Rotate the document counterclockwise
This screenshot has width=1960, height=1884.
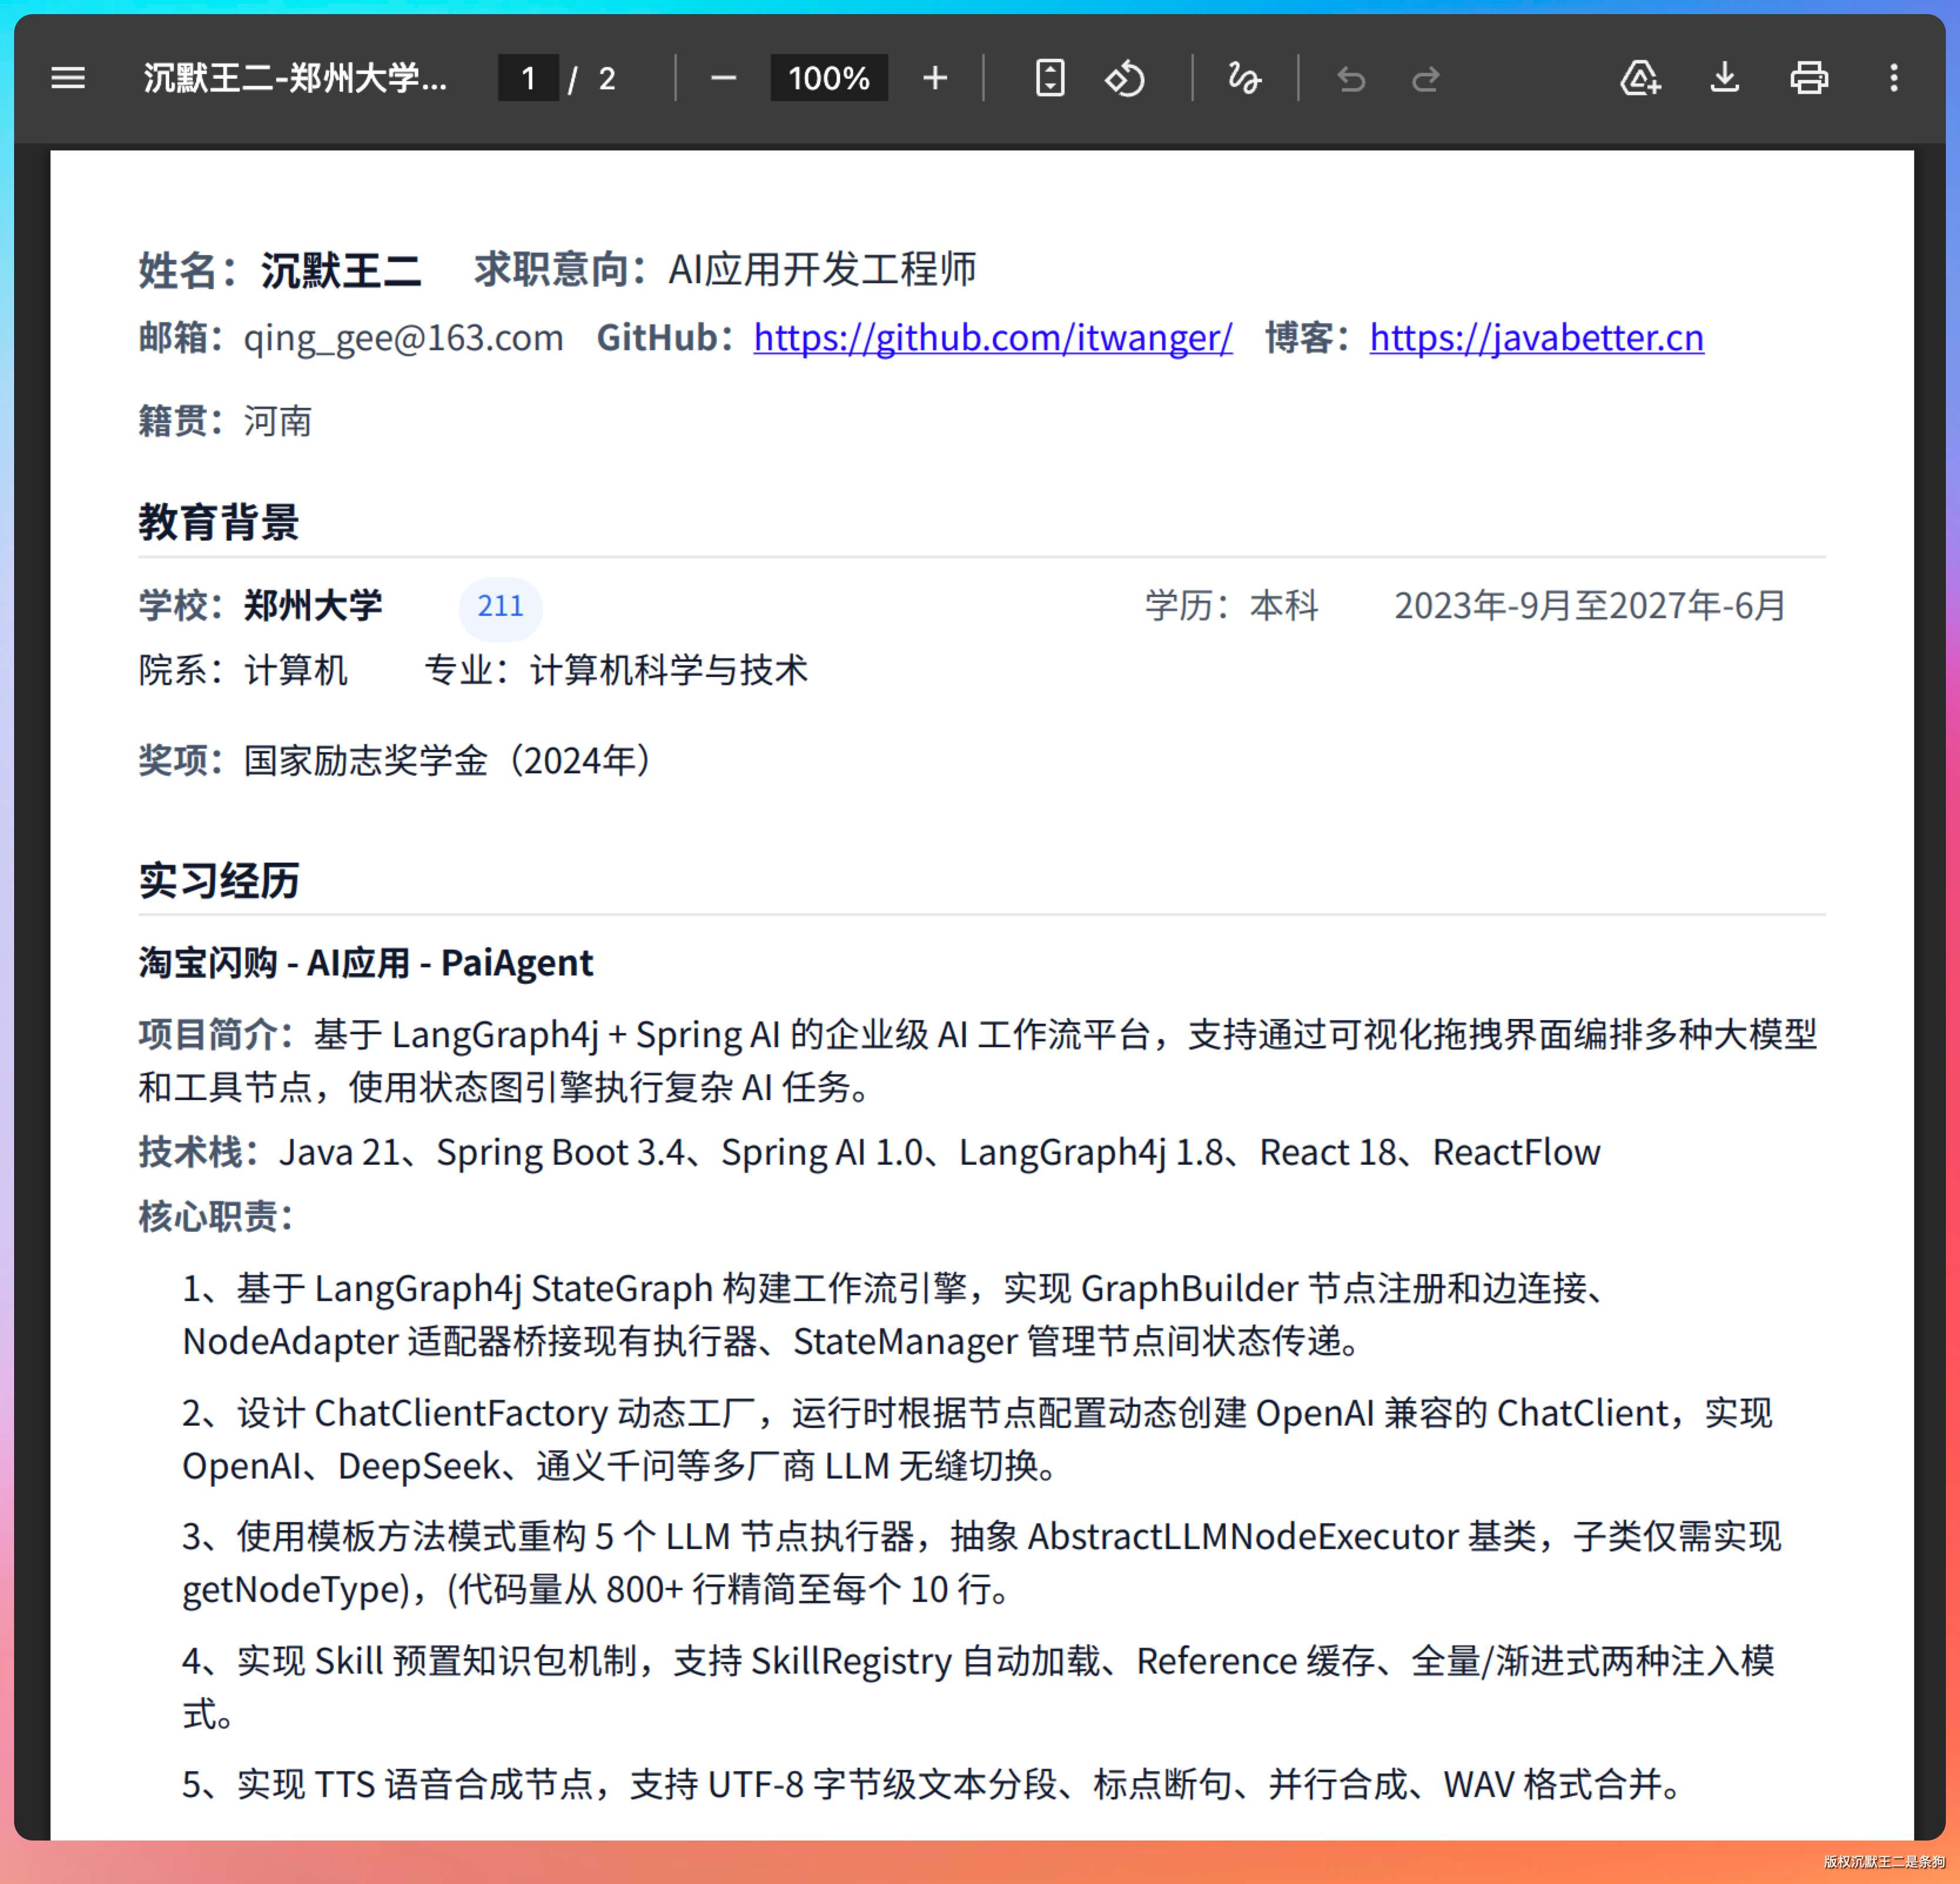(x=1125, y=78)
